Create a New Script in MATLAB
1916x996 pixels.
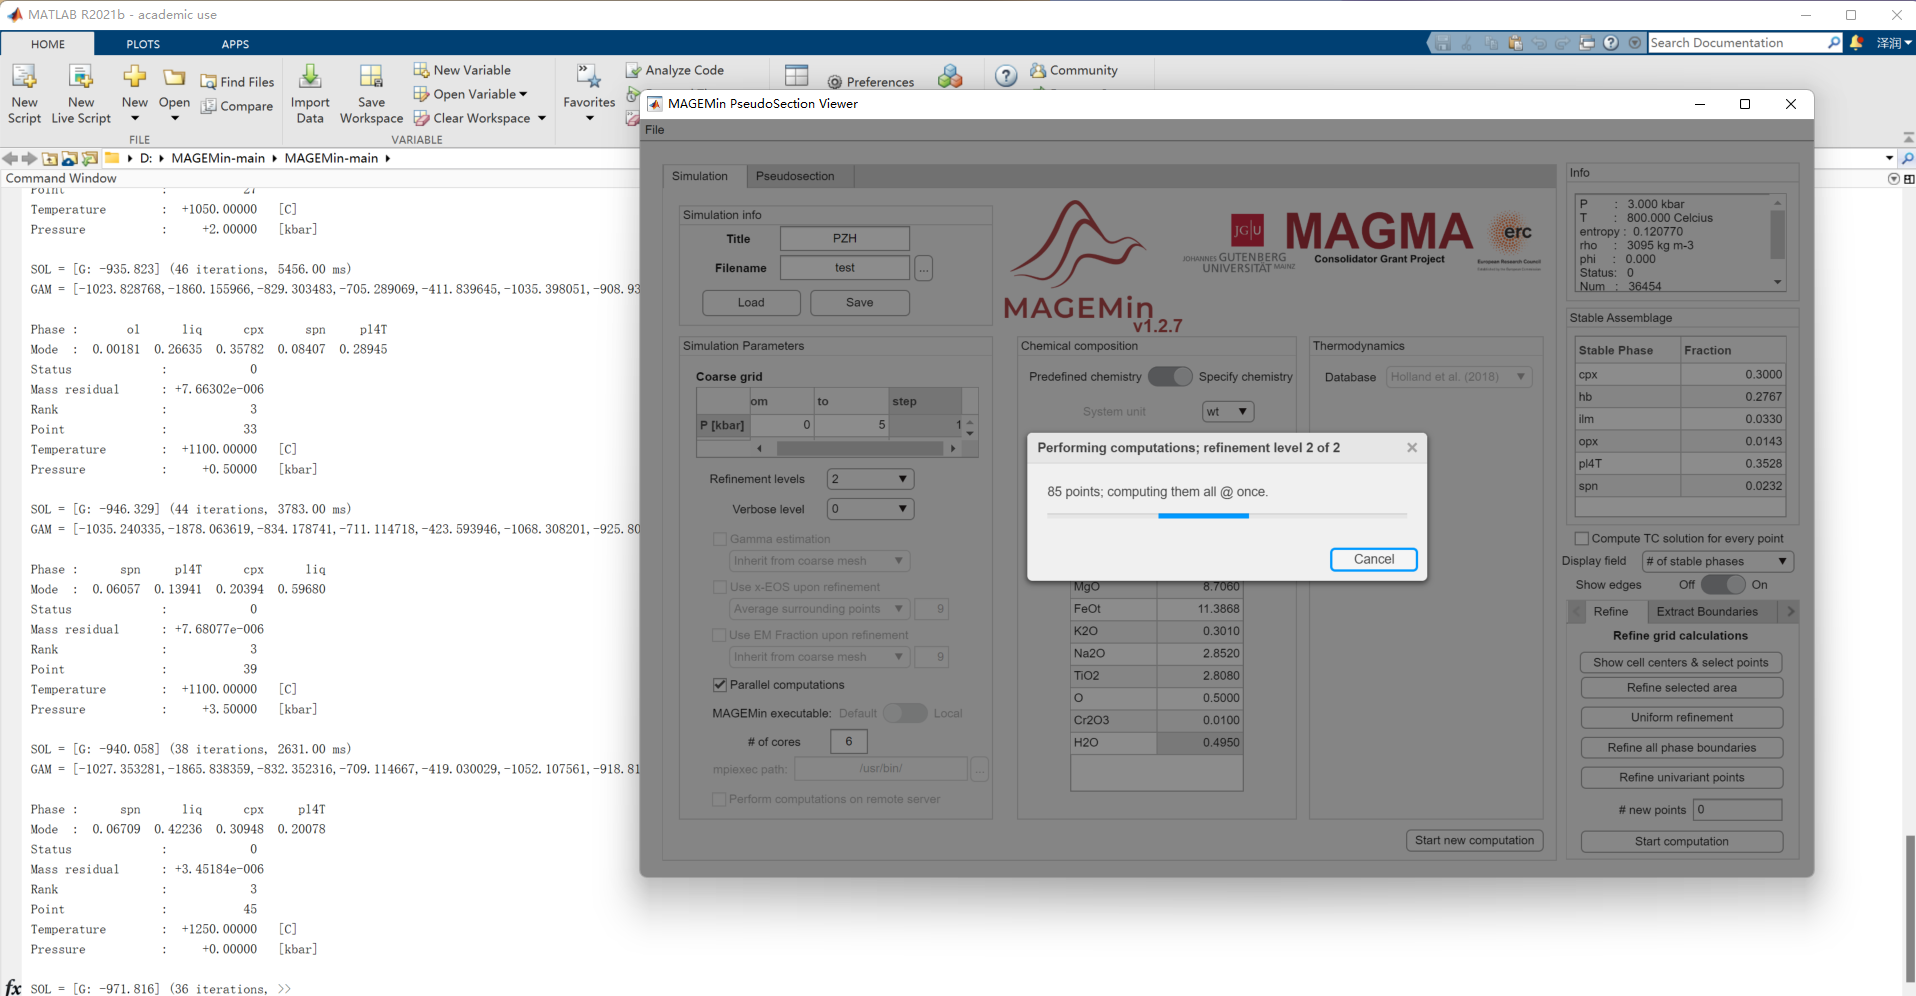click(x=24, y=93)
